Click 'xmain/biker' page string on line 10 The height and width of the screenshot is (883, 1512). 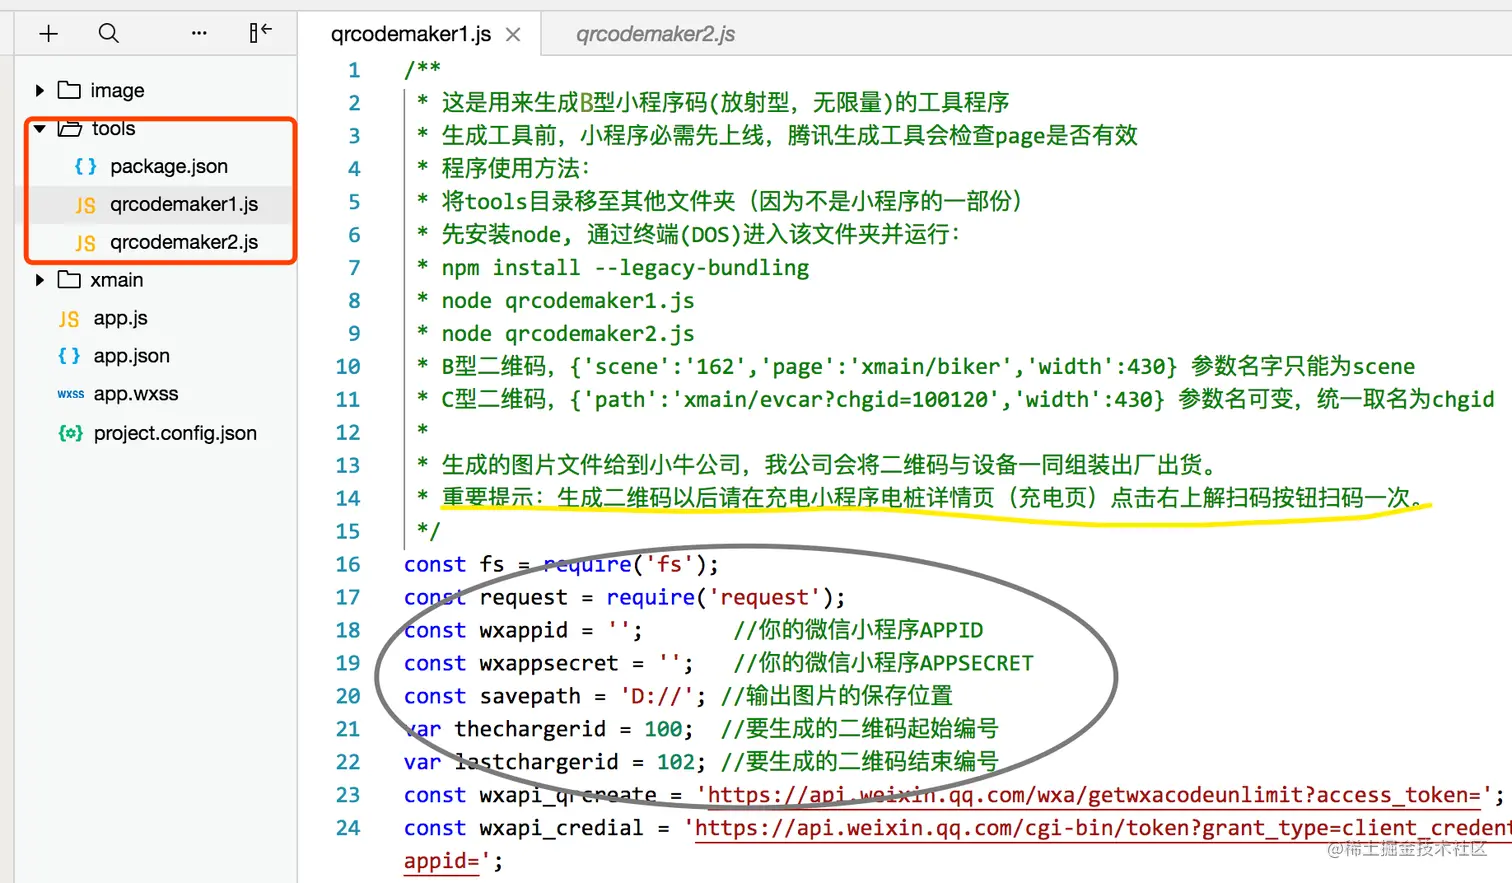click(935, 367)
